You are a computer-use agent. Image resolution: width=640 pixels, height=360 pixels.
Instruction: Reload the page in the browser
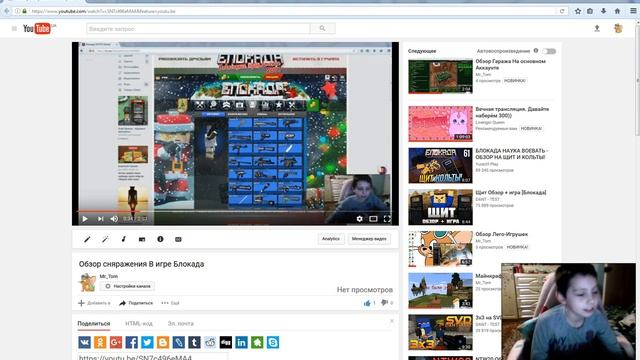coord(562,11)
